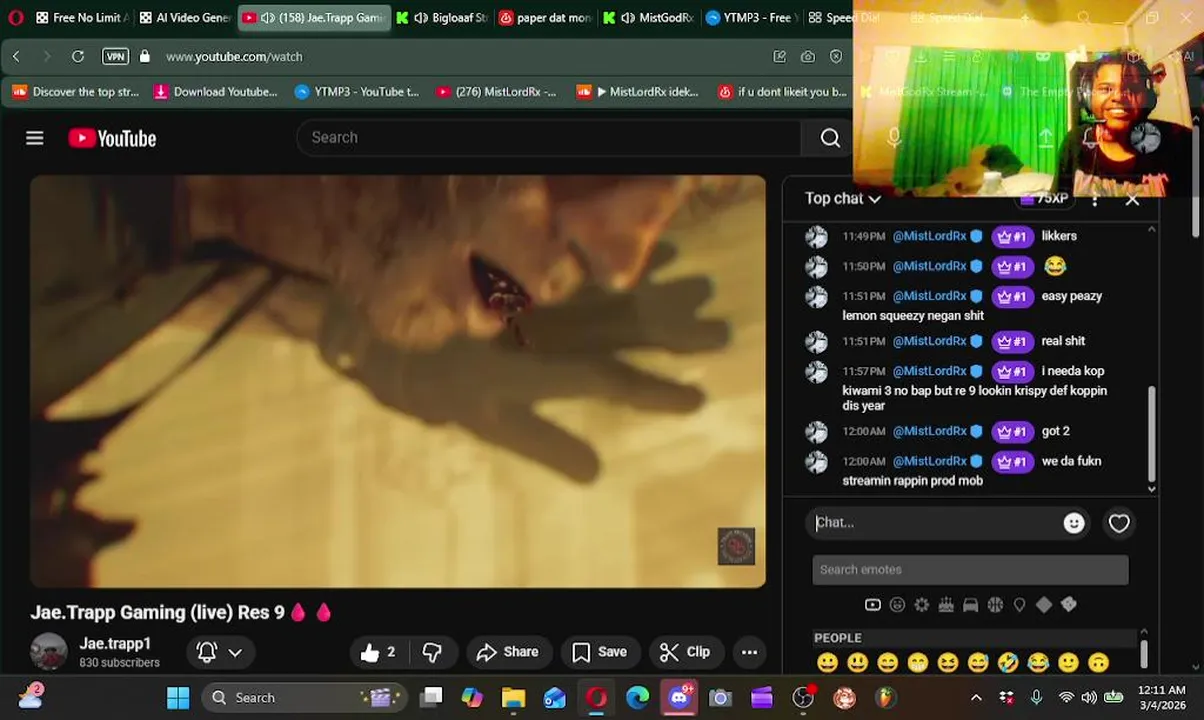Insert the tears of joy emoji
The height and width of the screenshot is (720, 1204).
tap(1038, 662)
